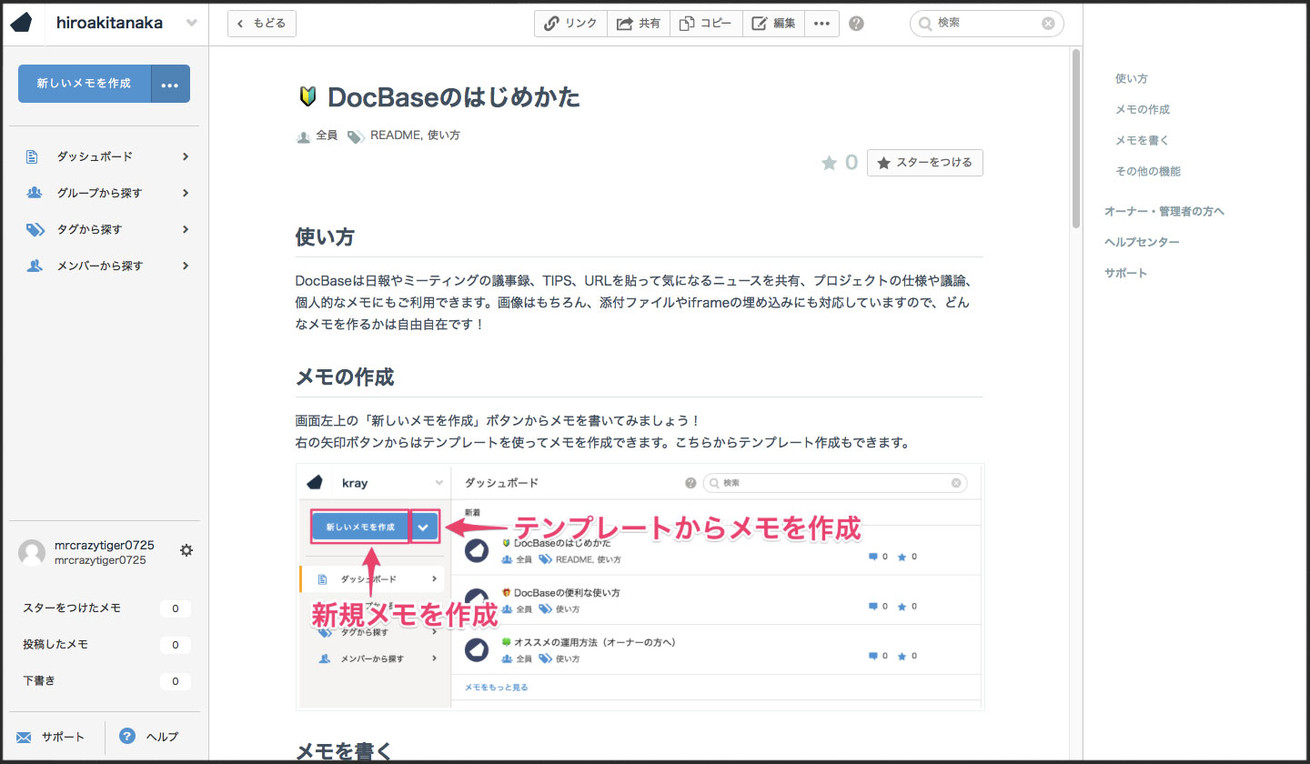Click the スターをつける button
1310x764 pixels.
925,162
